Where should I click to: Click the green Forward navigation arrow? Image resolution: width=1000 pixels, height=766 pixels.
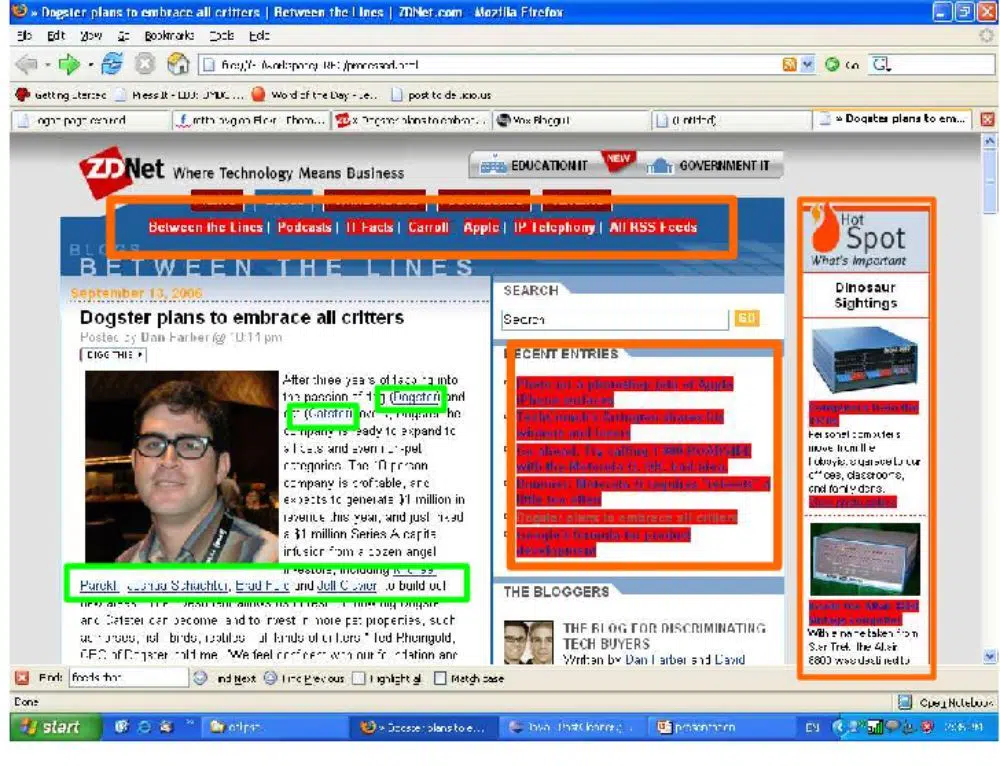pos(69,64)
